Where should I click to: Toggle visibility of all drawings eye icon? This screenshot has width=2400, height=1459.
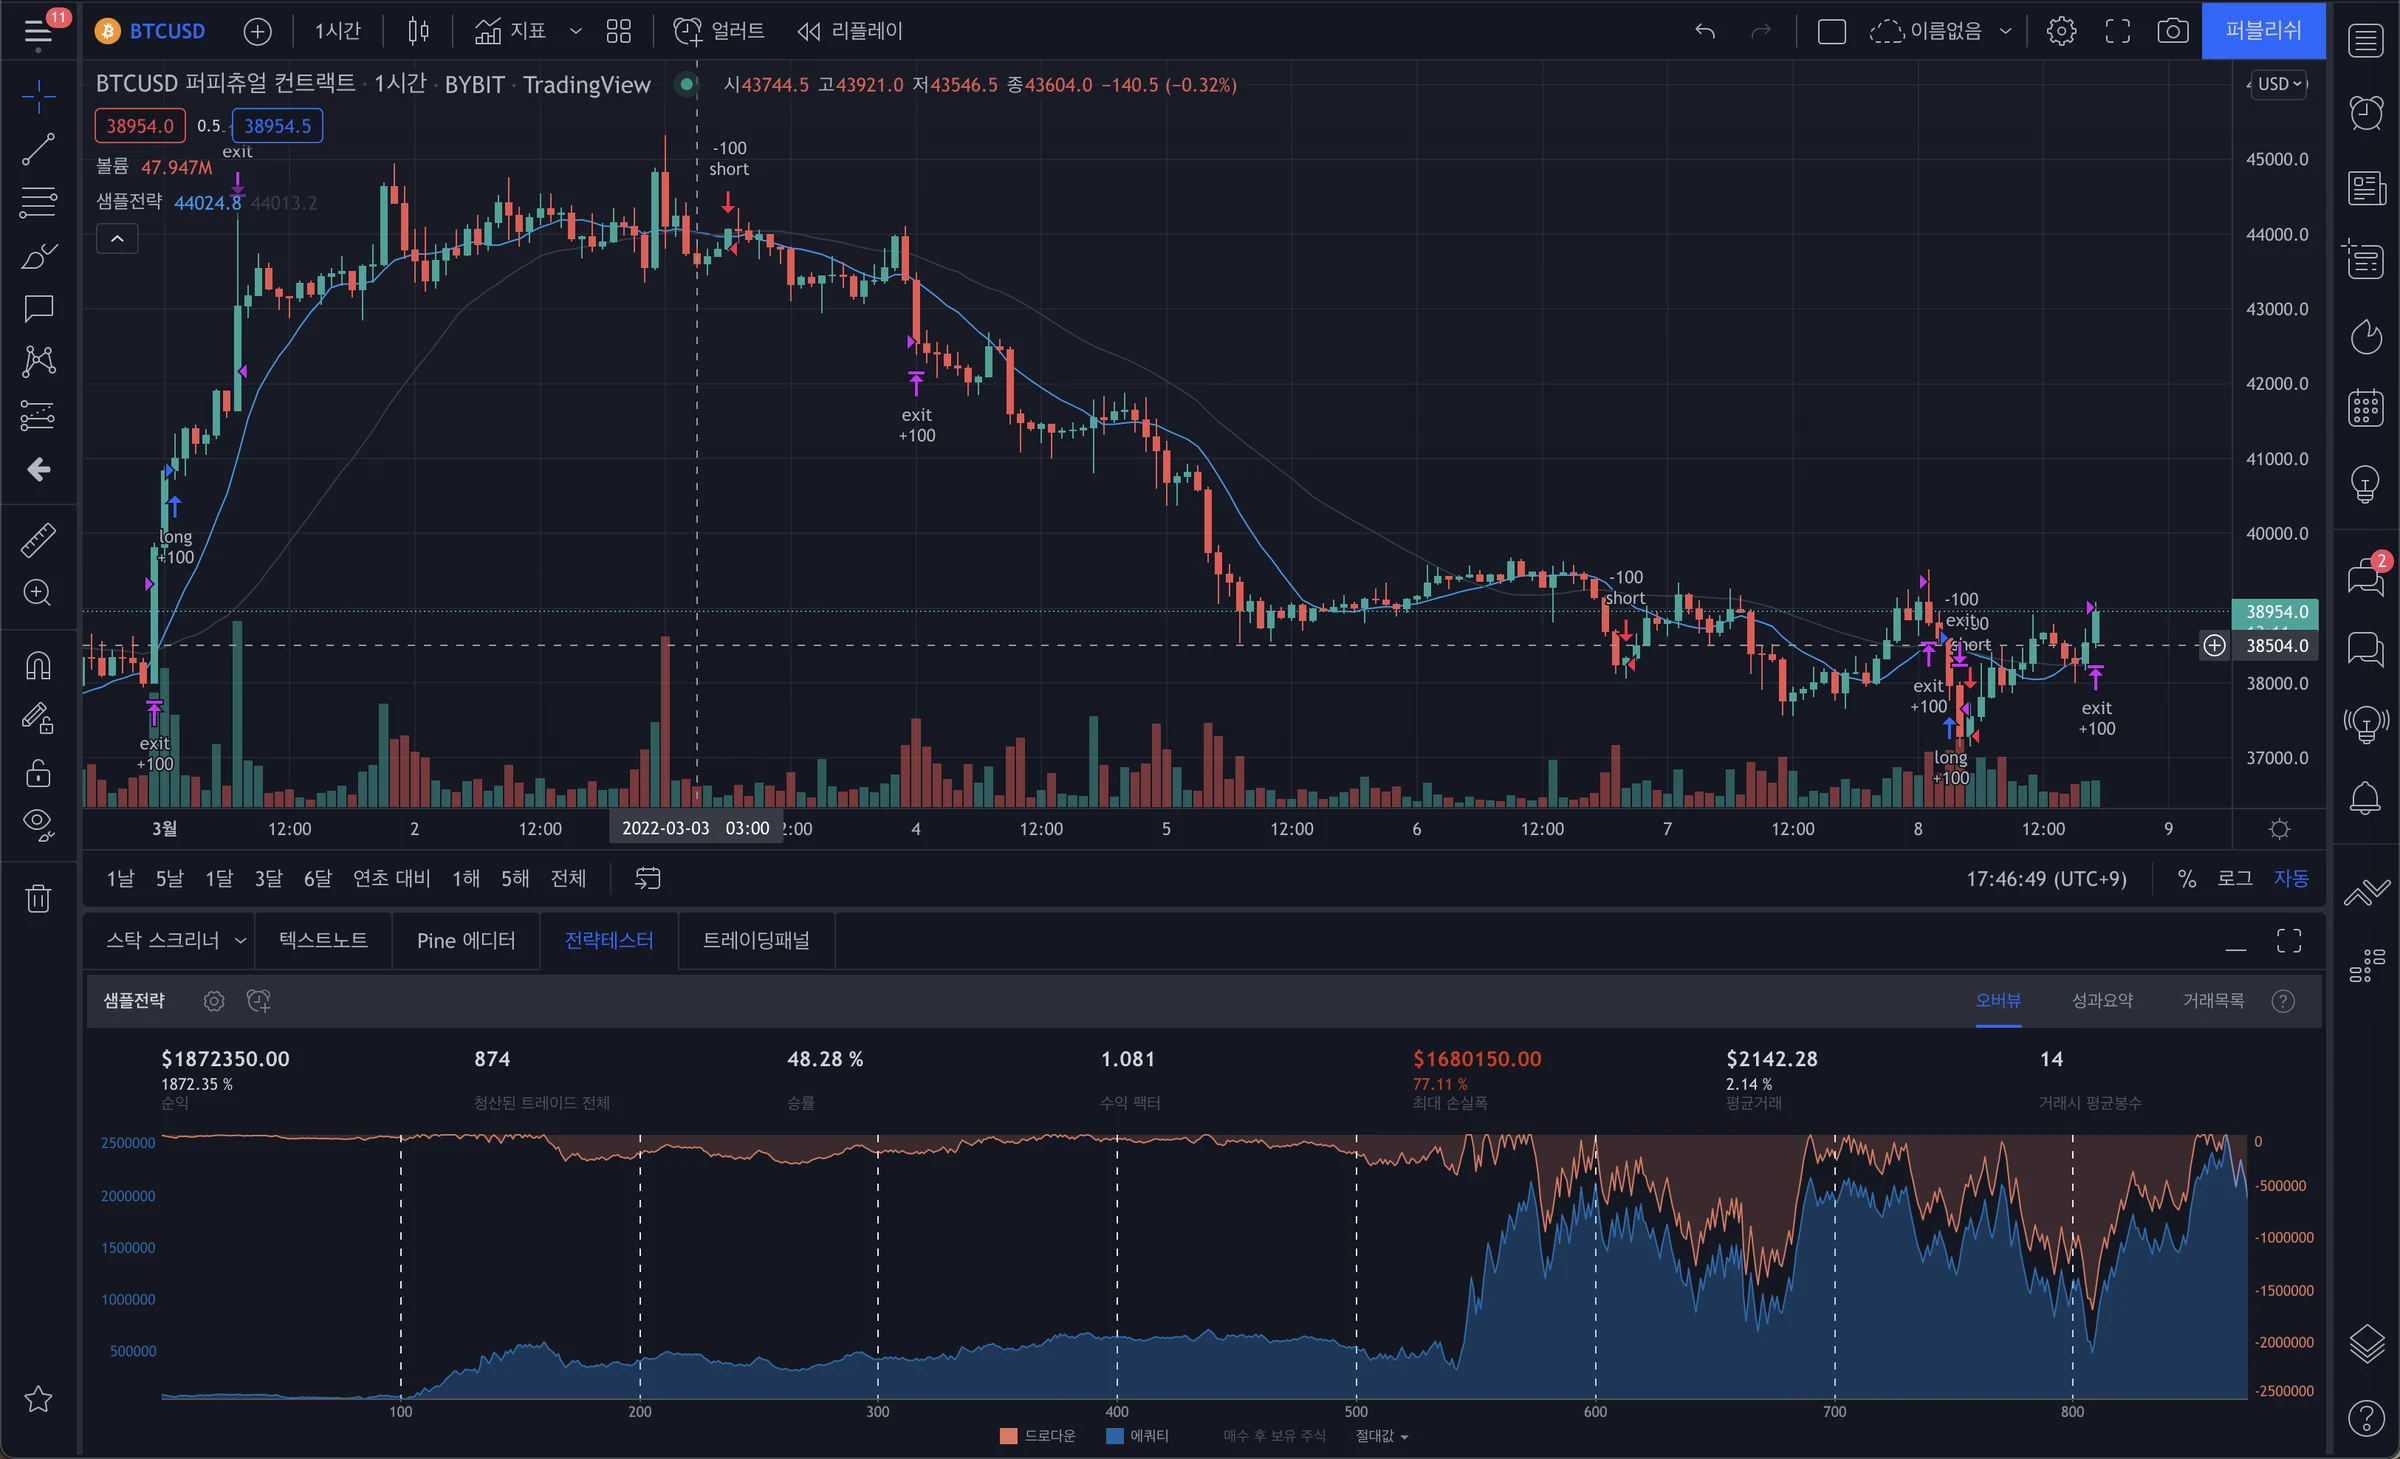tap(38, 824)
